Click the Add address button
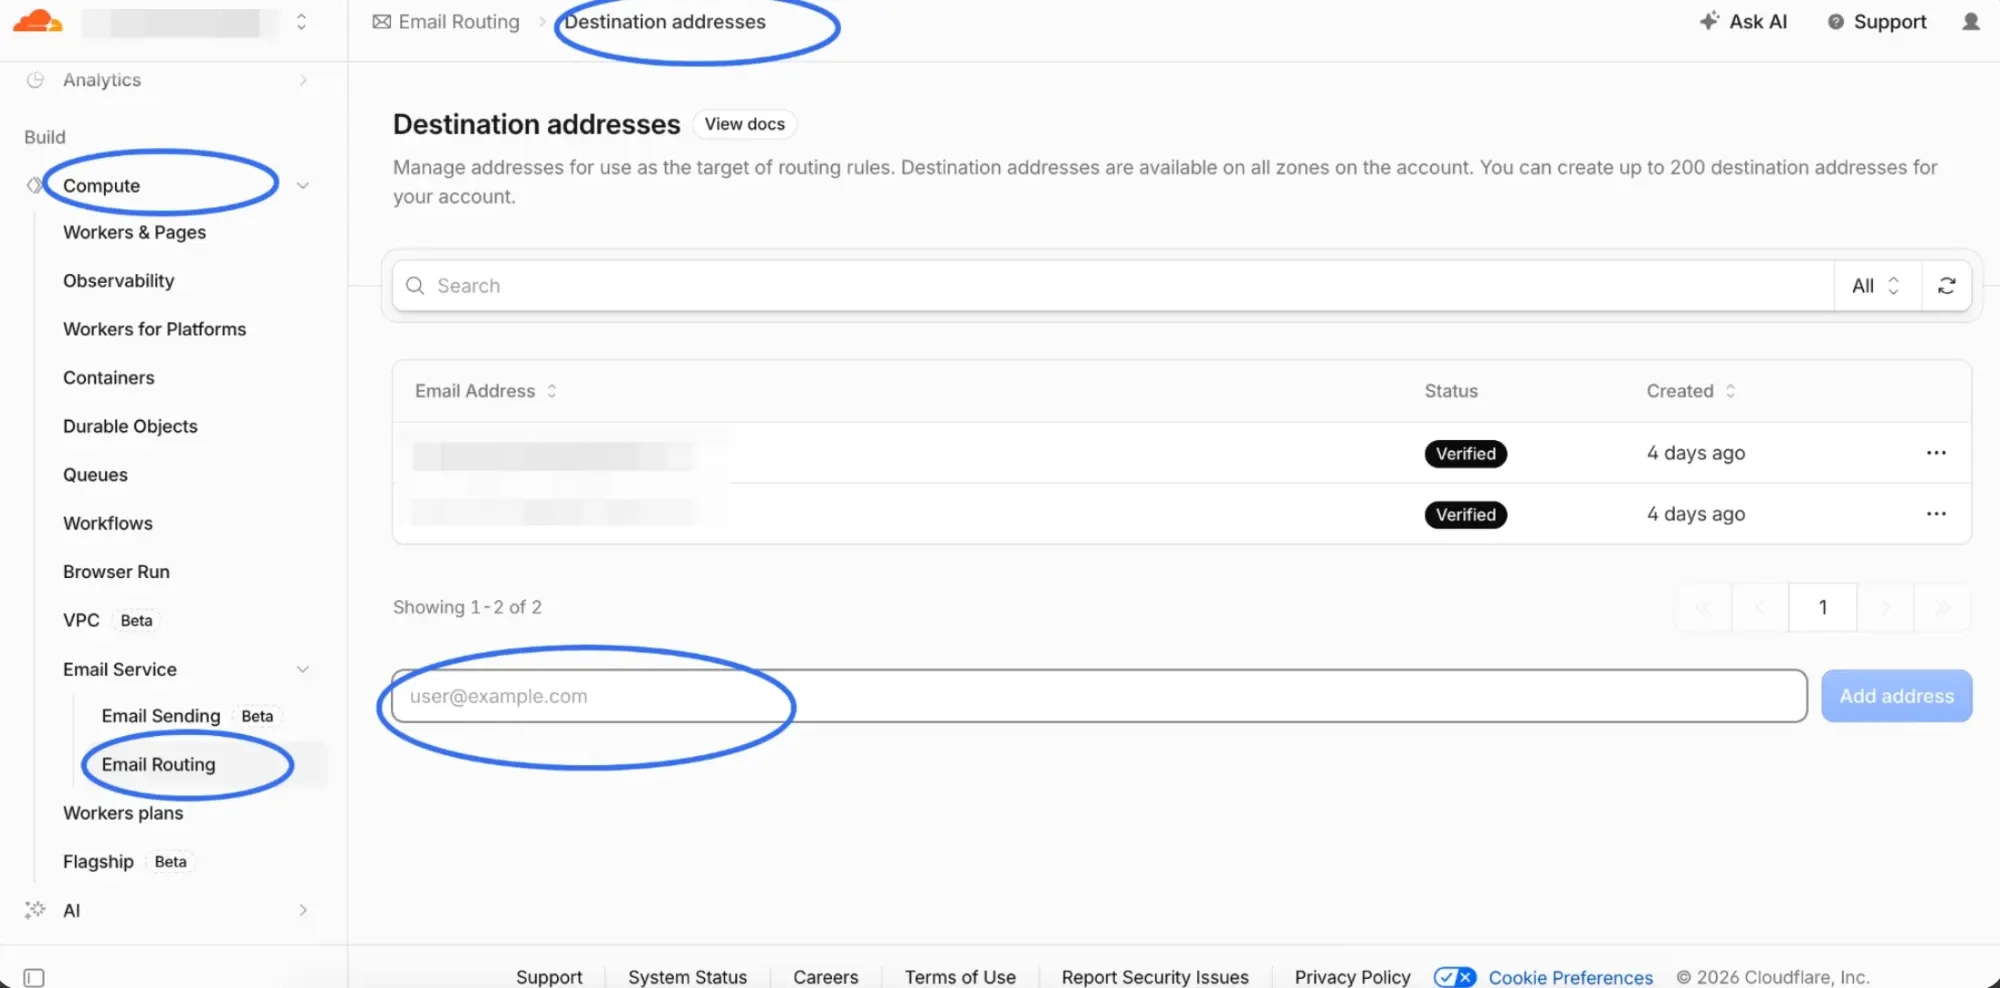This screenshot has width=2000, height=988. coord(1896,696)
